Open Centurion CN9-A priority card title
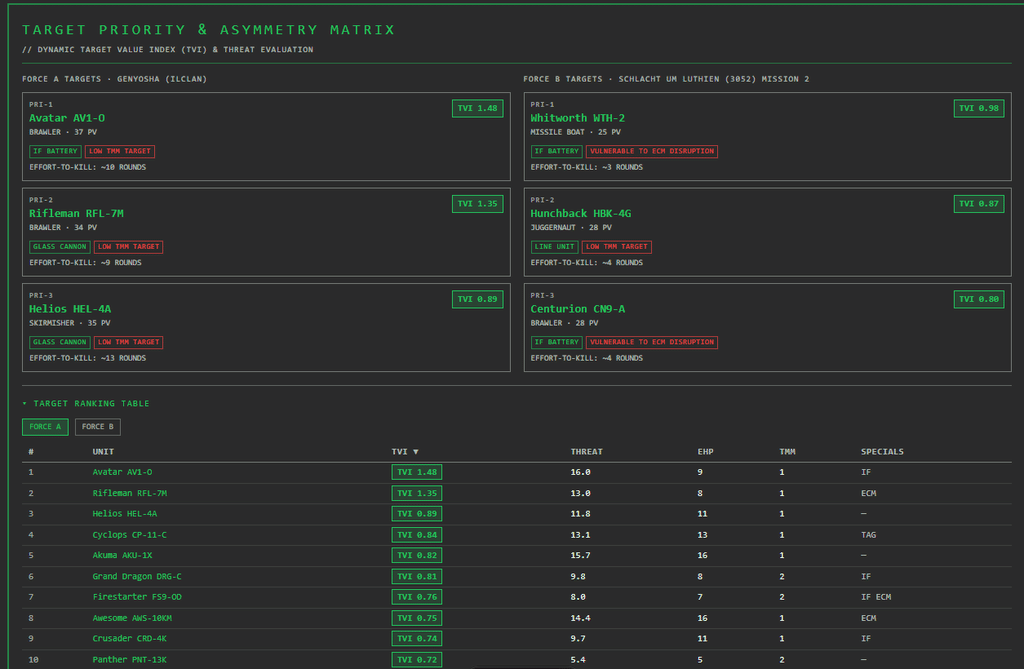The image size is (1024, 669). [x=577, y=309]
